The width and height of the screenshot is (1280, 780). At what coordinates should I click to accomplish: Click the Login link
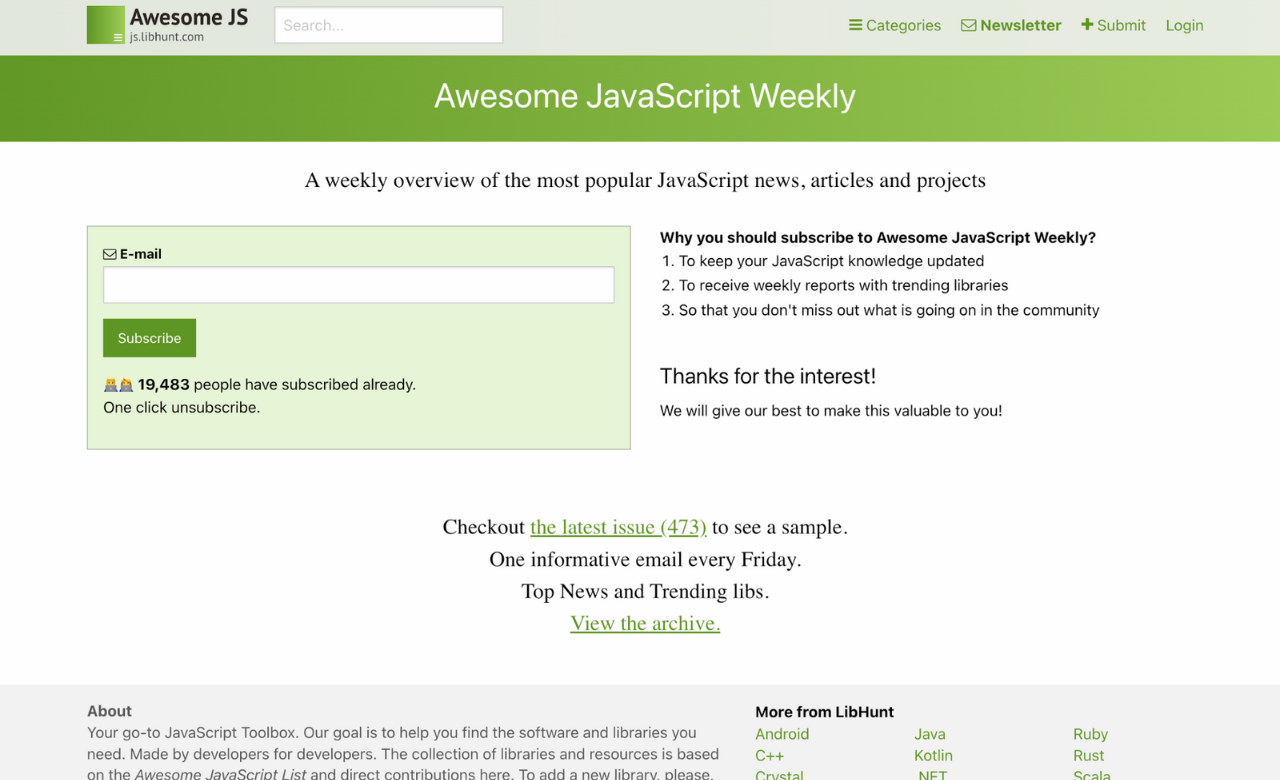click(x=1184, y=25)
